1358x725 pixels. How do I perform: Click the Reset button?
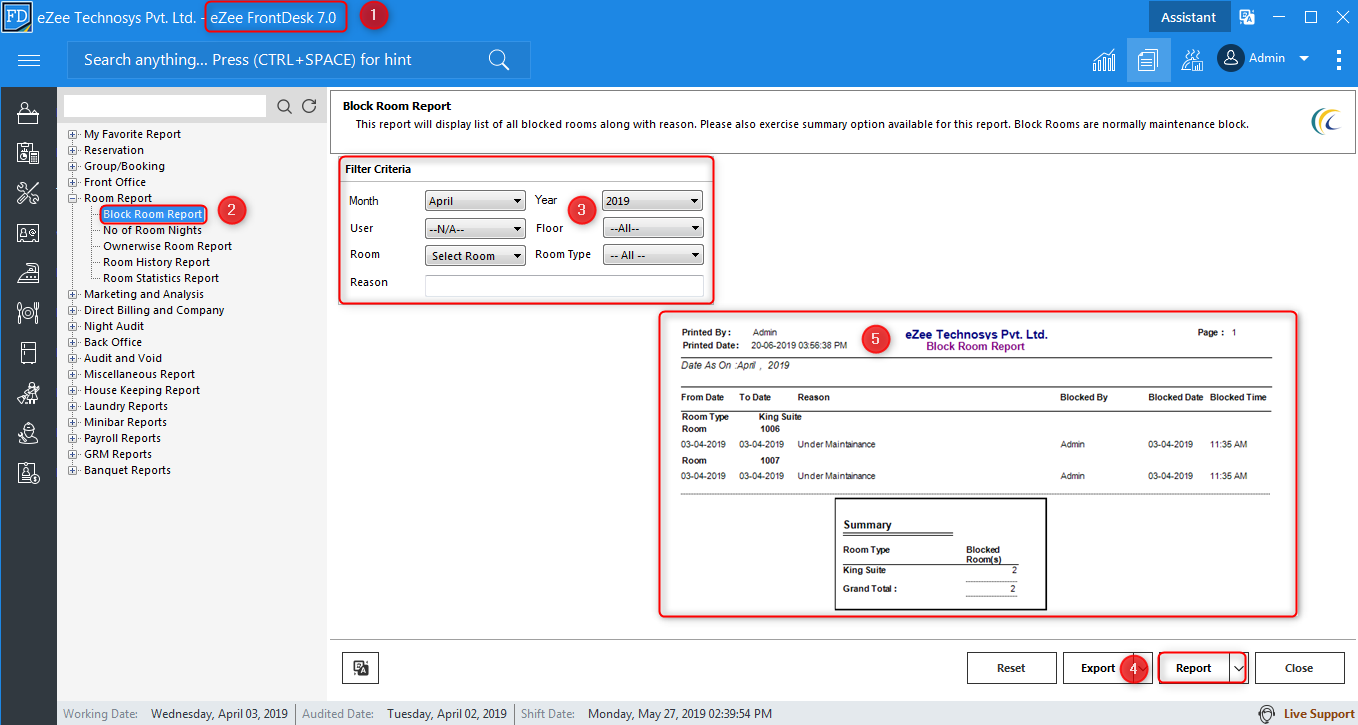tap(1011, 668)
